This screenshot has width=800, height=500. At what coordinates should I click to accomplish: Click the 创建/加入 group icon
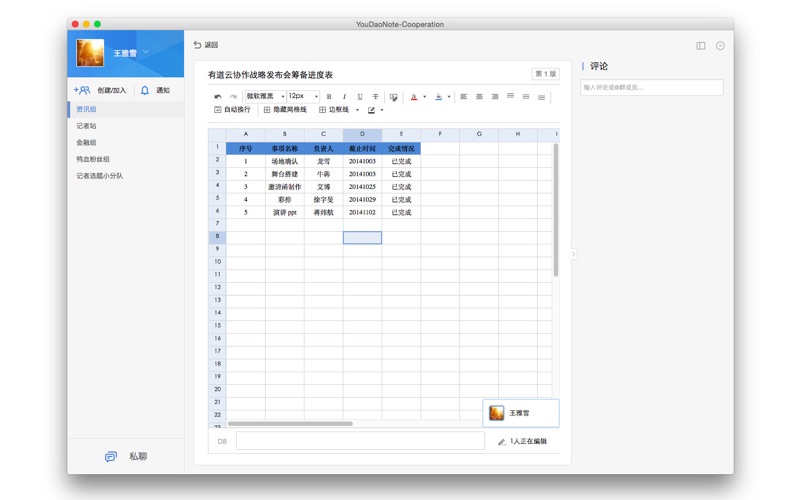pyautogui.click(x=82, y=90)
